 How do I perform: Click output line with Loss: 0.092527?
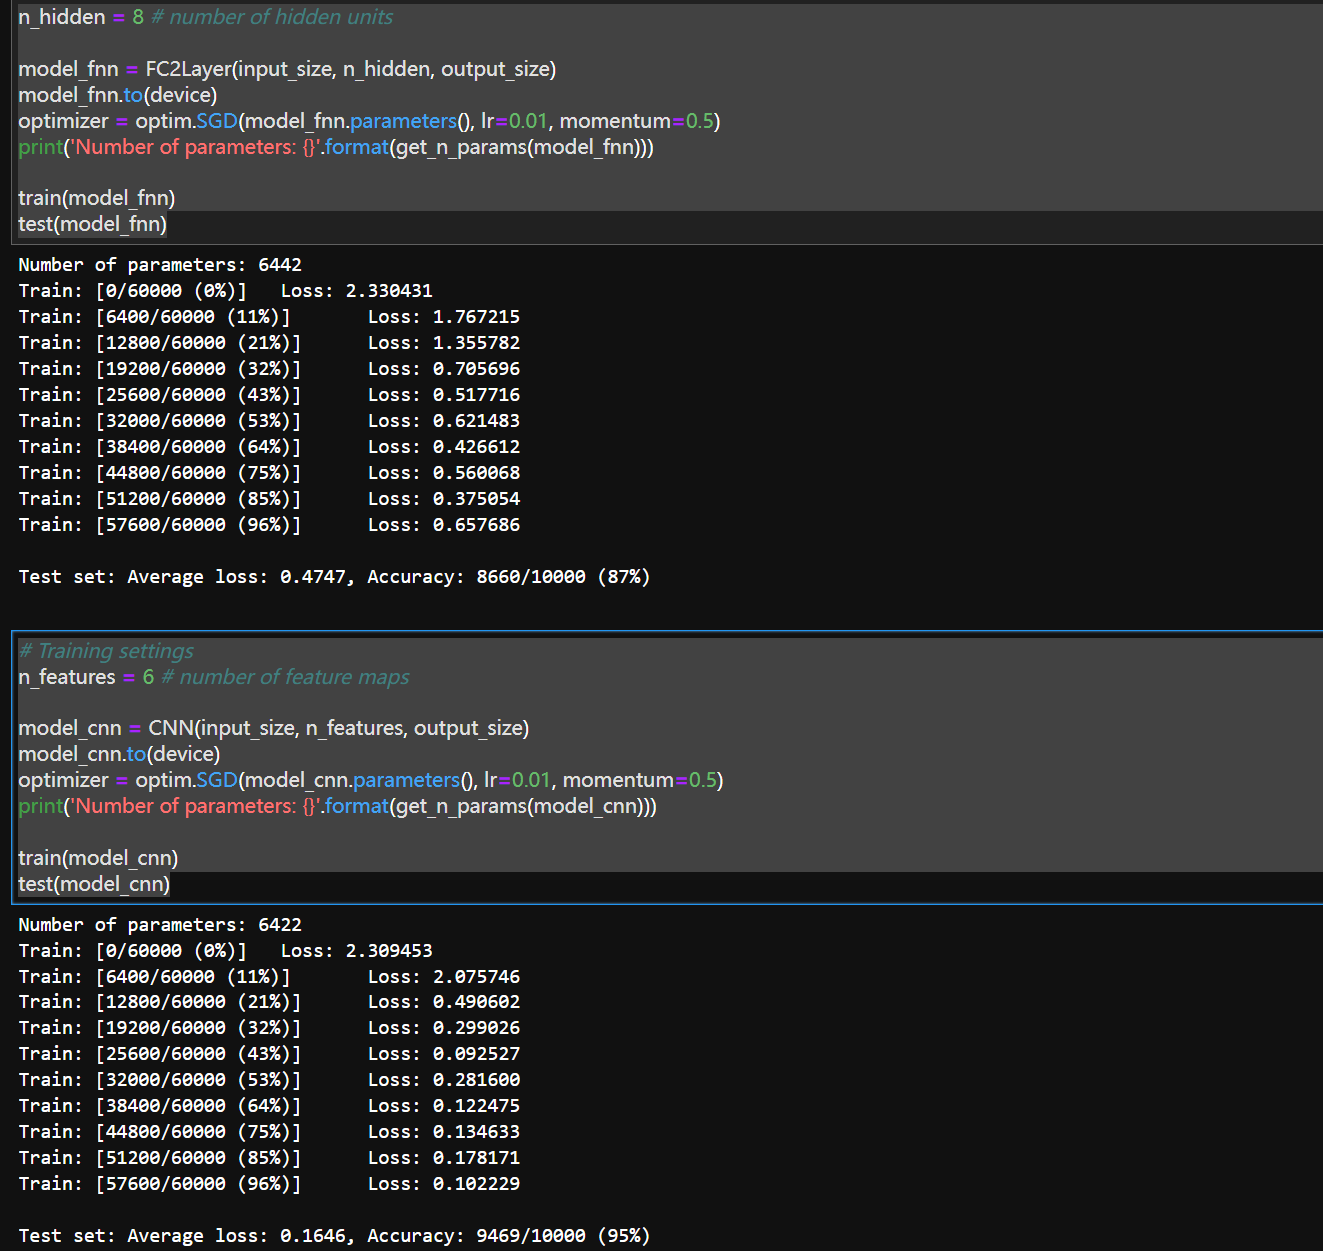269,1054
